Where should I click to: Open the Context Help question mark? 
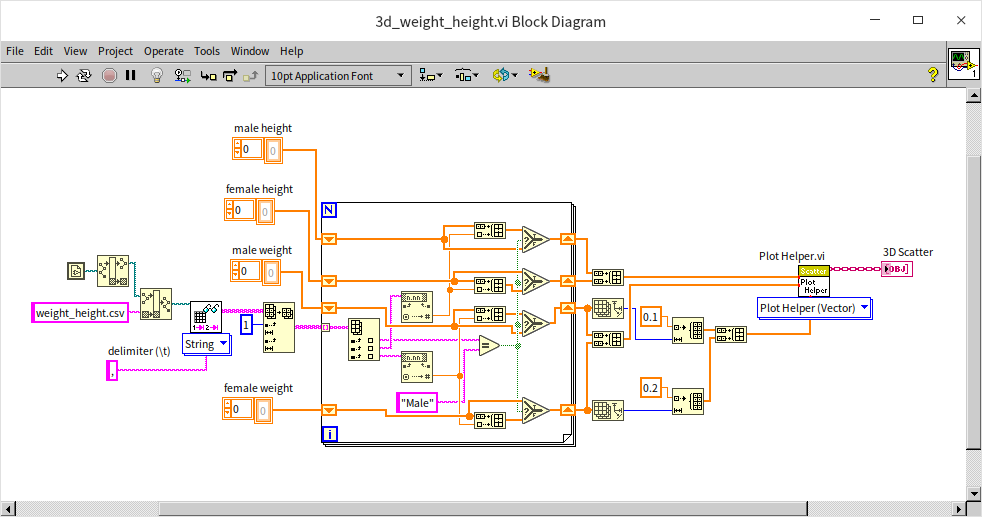(x=932, y=75)
